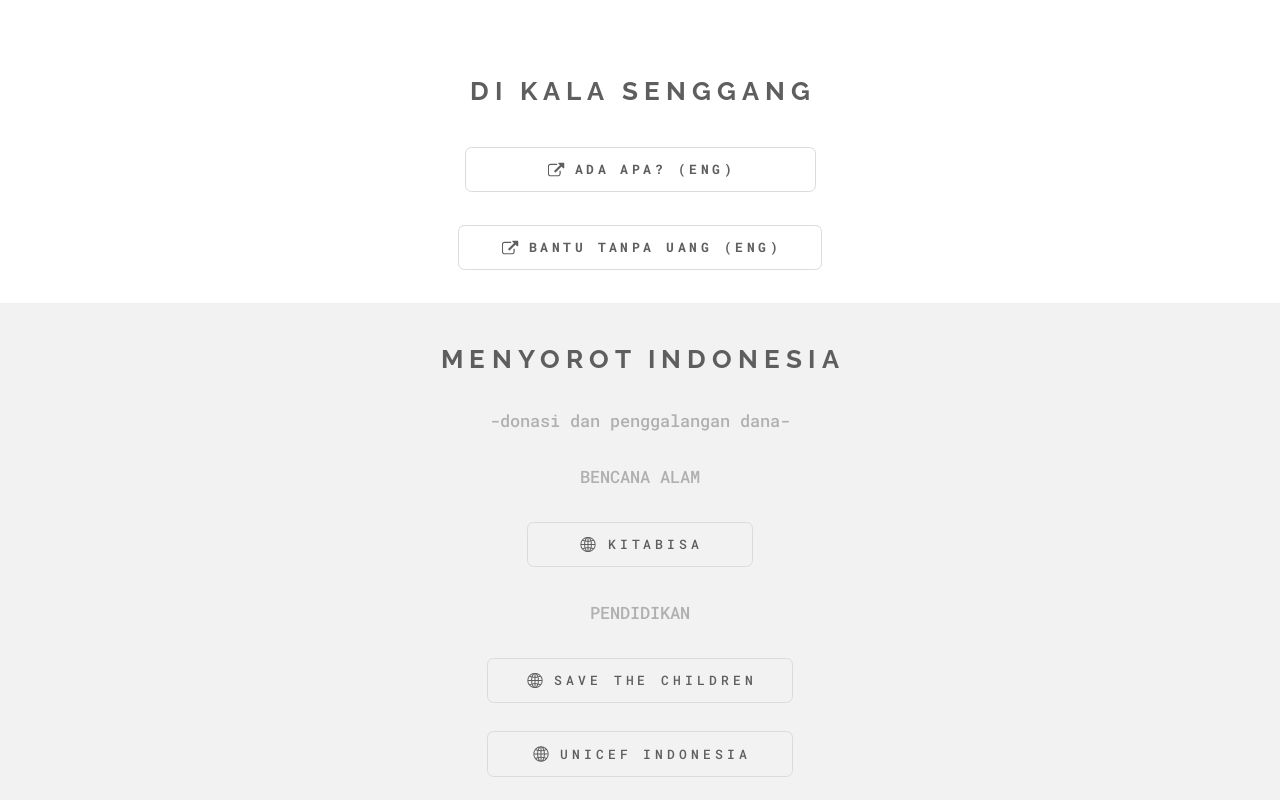This screenshot has width=1280, height=800.
Task: Visit the KITABISA donation page
Action: (x=640, y=544)
